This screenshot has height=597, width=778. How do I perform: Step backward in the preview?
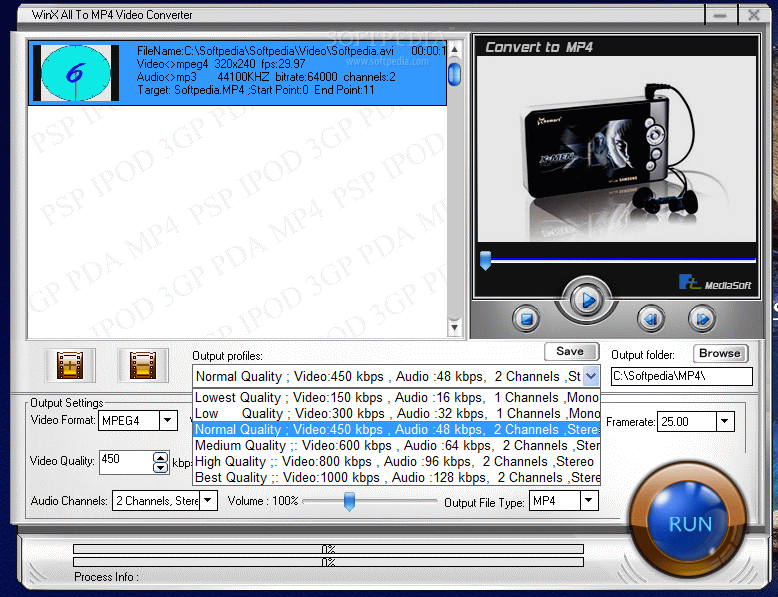650,319
